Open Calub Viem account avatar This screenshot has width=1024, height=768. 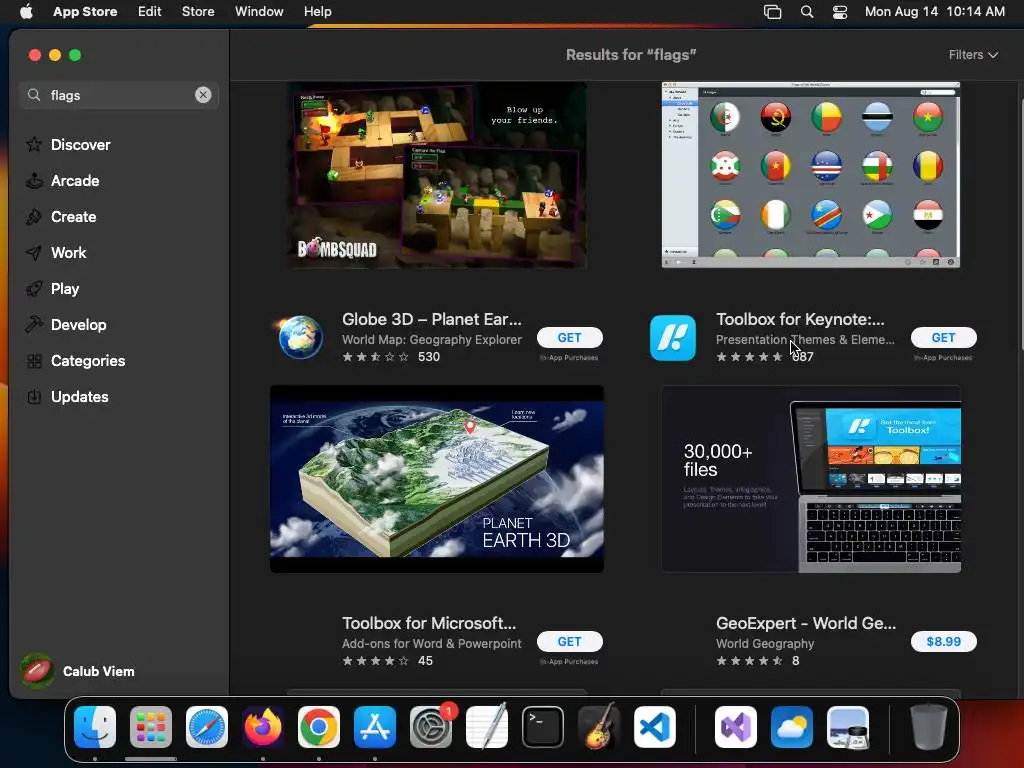pos(37,671)
